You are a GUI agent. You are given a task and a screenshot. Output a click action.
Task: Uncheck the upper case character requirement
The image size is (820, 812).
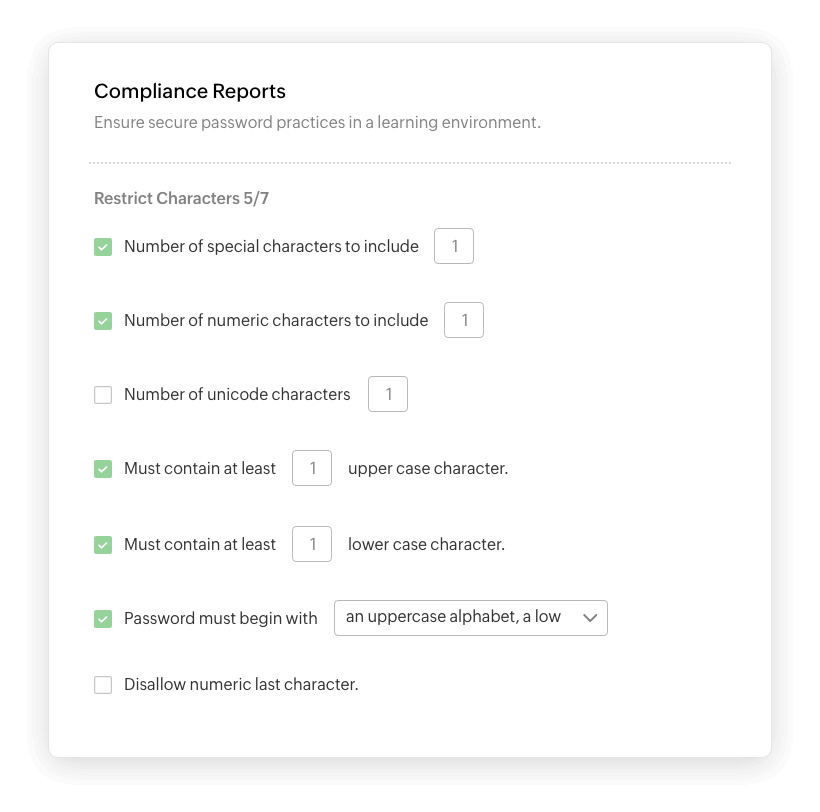click(102, 468)
